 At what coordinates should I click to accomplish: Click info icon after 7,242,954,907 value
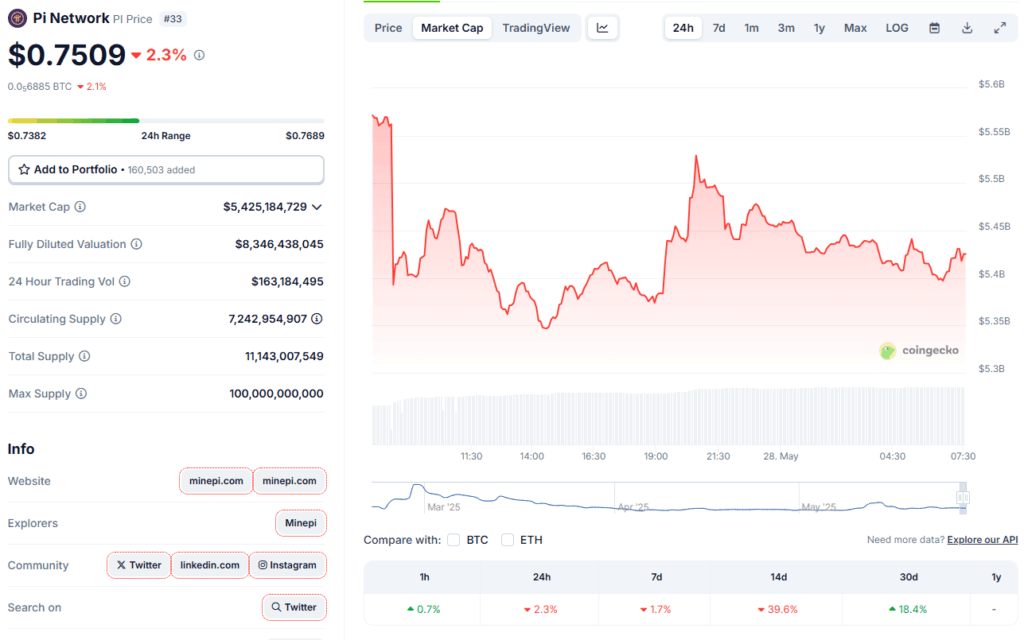[x=317, y=319]
